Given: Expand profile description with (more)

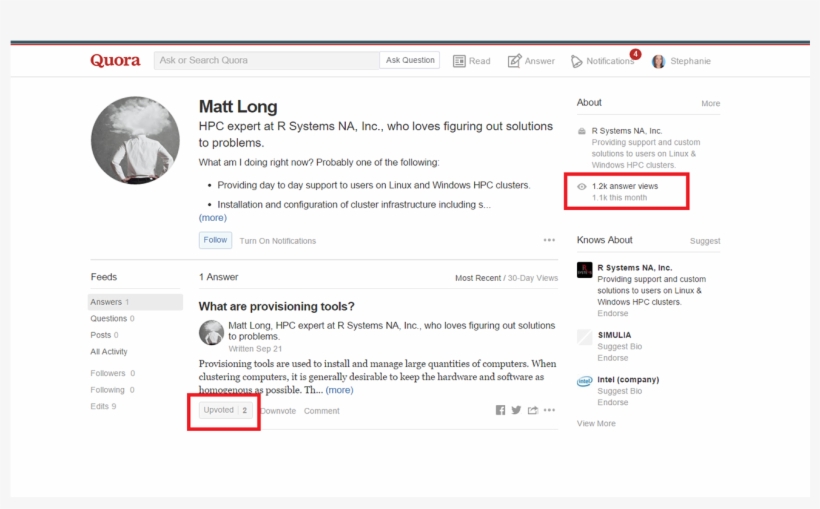Looking at the screenshot, I should click(x=212, y=217).
